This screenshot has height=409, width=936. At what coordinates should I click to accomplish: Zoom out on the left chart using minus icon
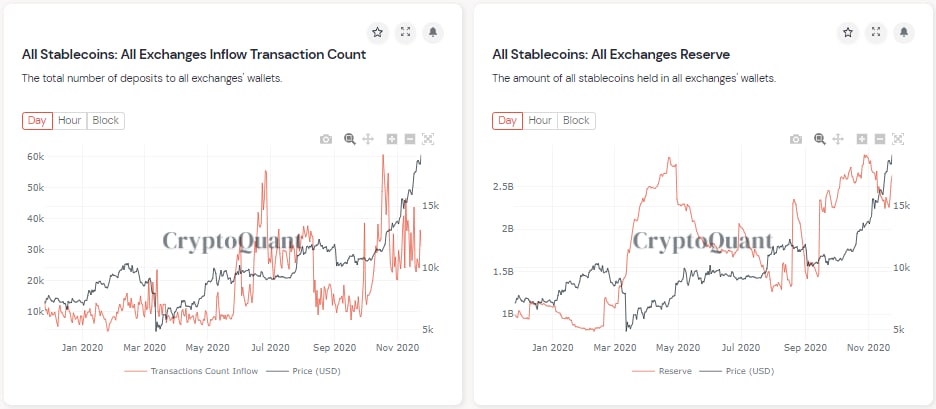409,139
